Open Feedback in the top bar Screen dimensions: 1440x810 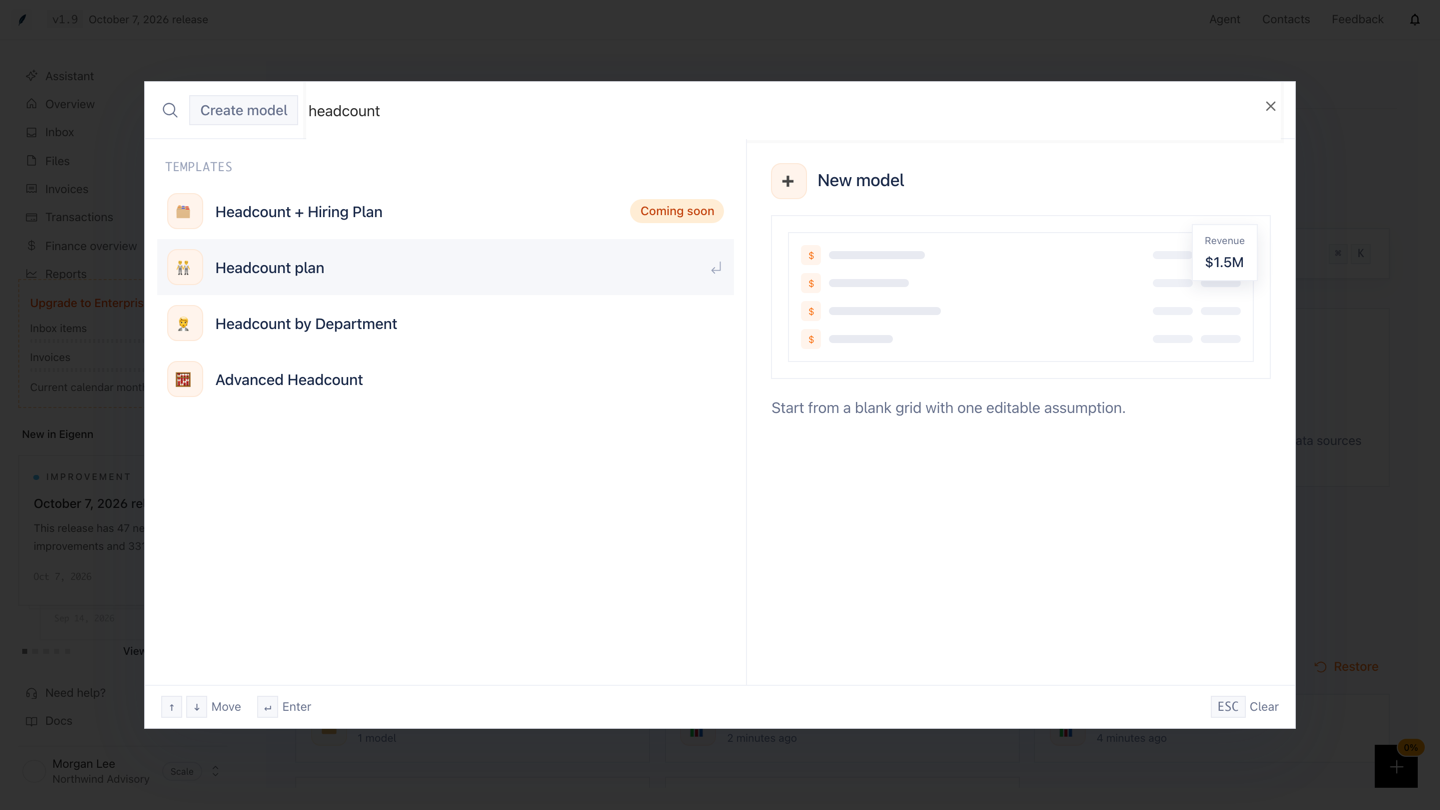pos(1357,19)
